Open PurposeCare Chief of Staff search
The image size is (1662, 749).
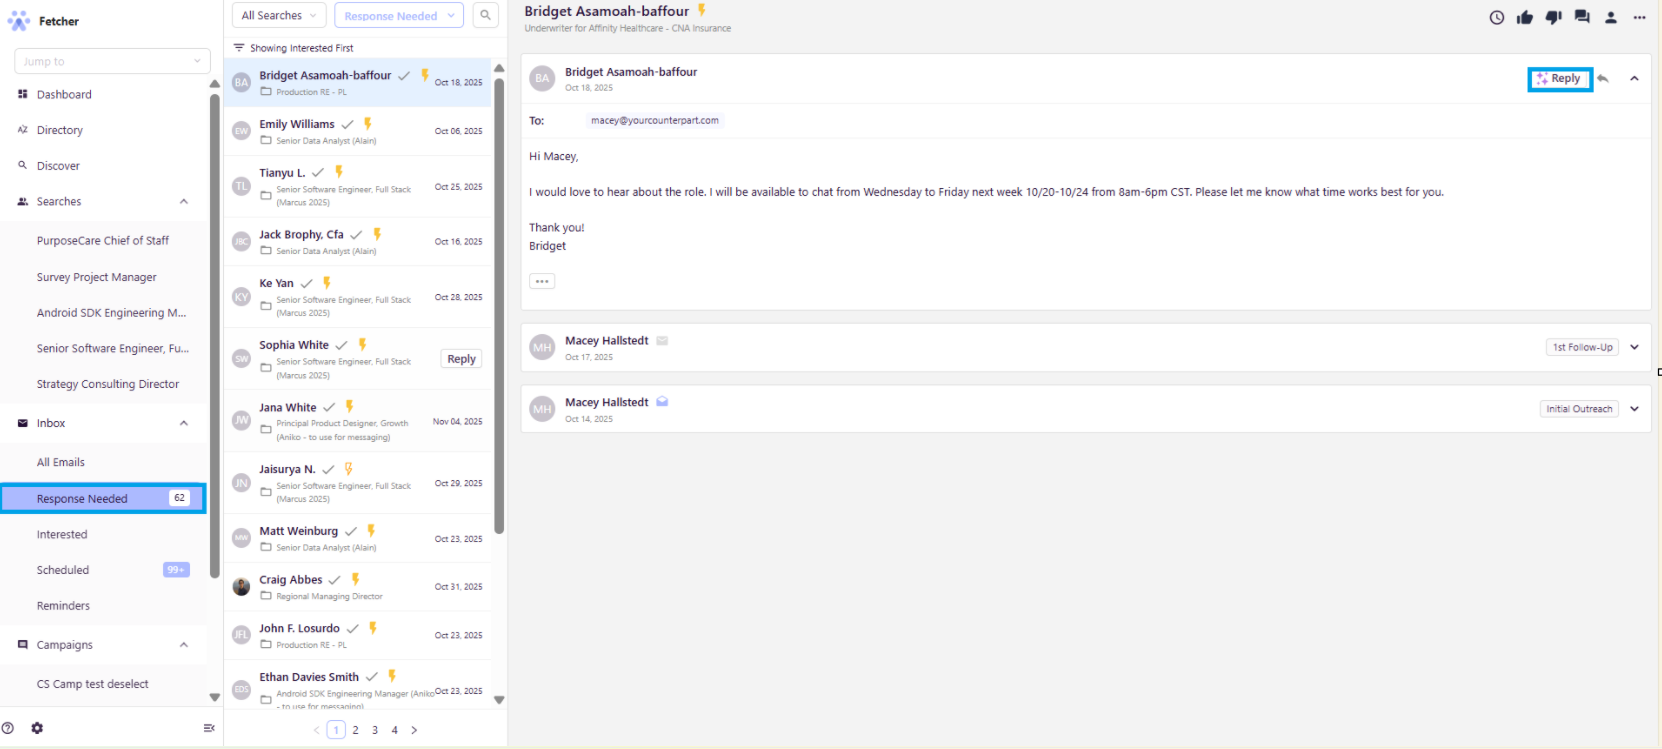[x=103, y=241]
